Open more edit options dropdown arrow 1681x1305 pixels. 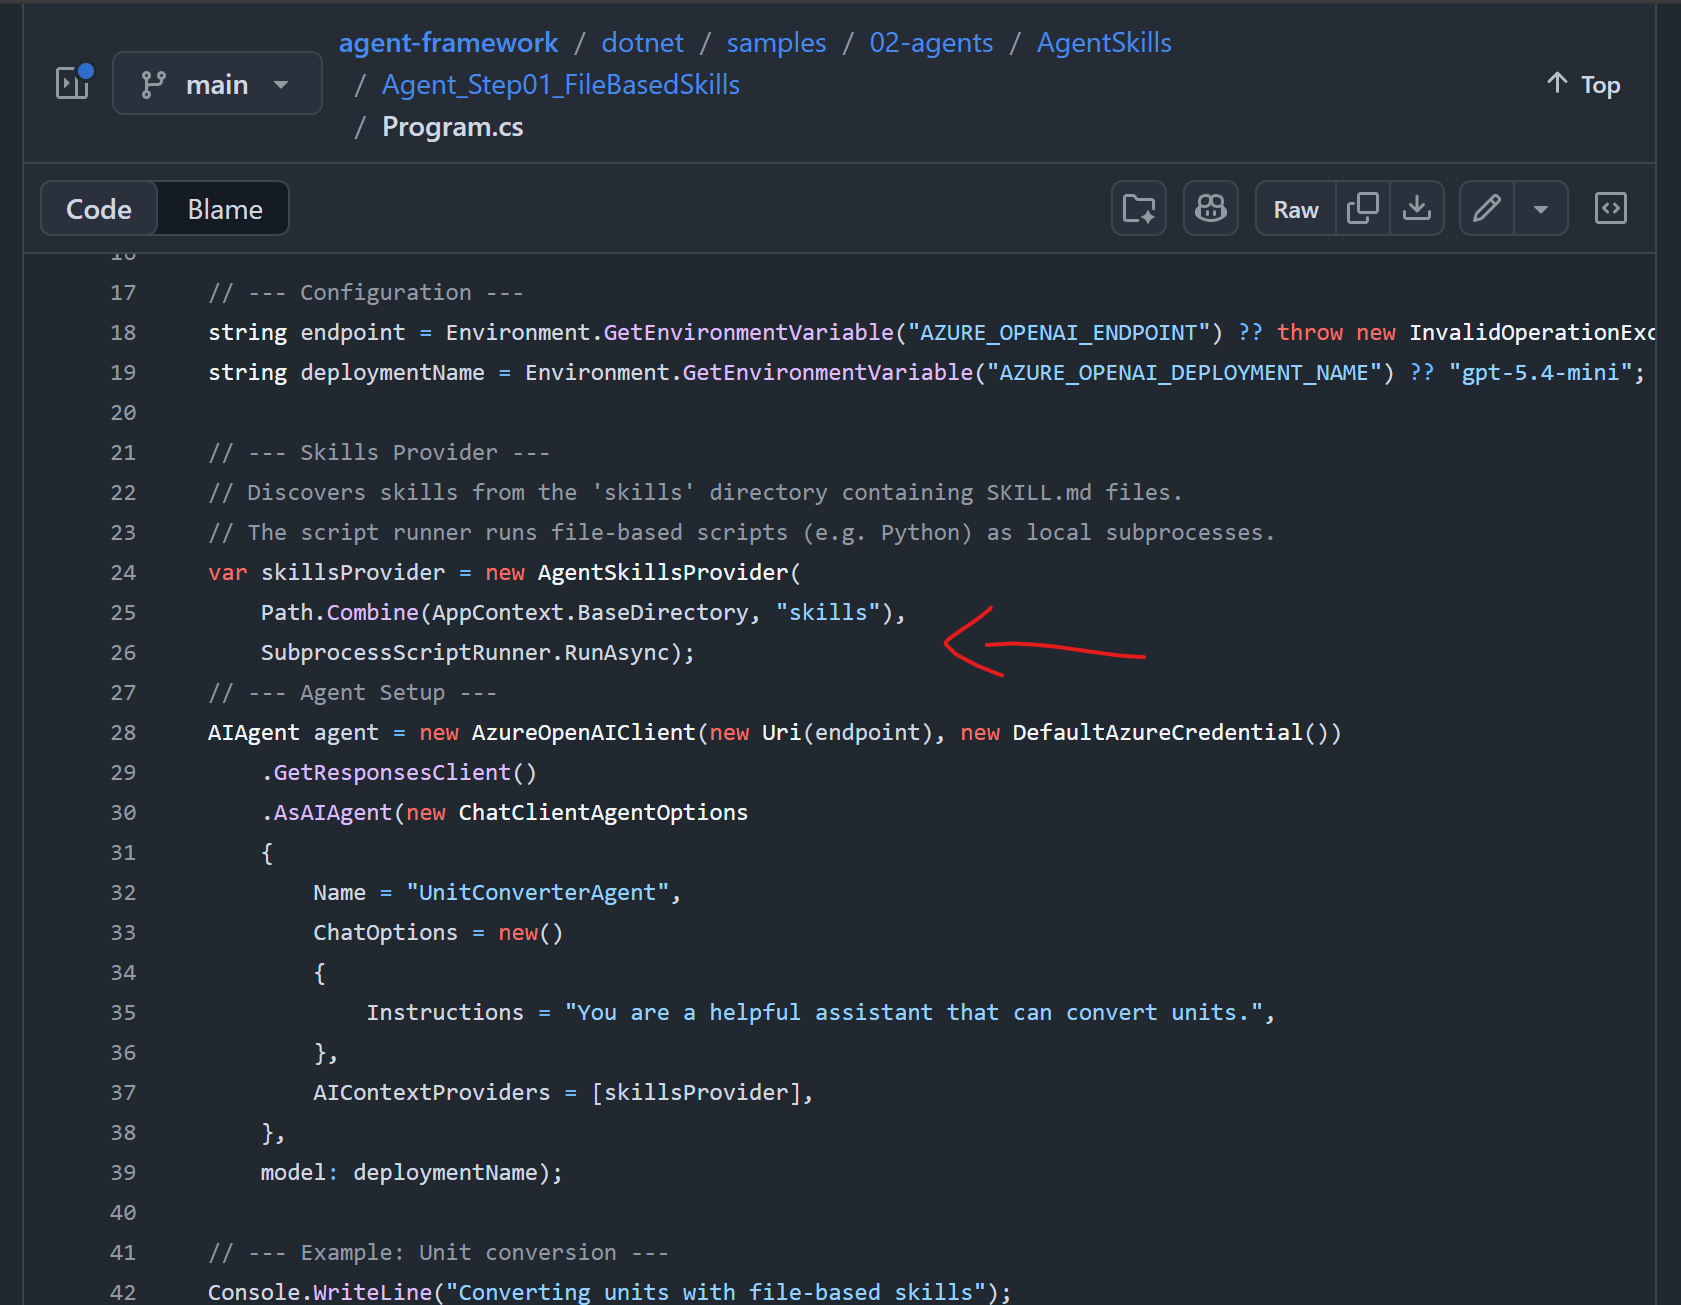coord(1541,209)
